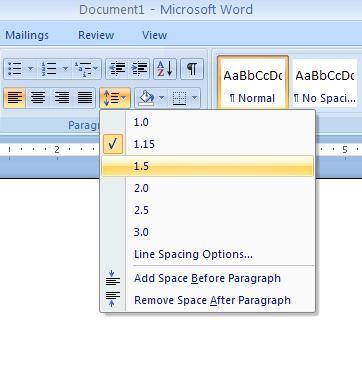Toggle Show/Hide paragraph marks
Viewport: 362px width, 376px height.
coord(192,69)
